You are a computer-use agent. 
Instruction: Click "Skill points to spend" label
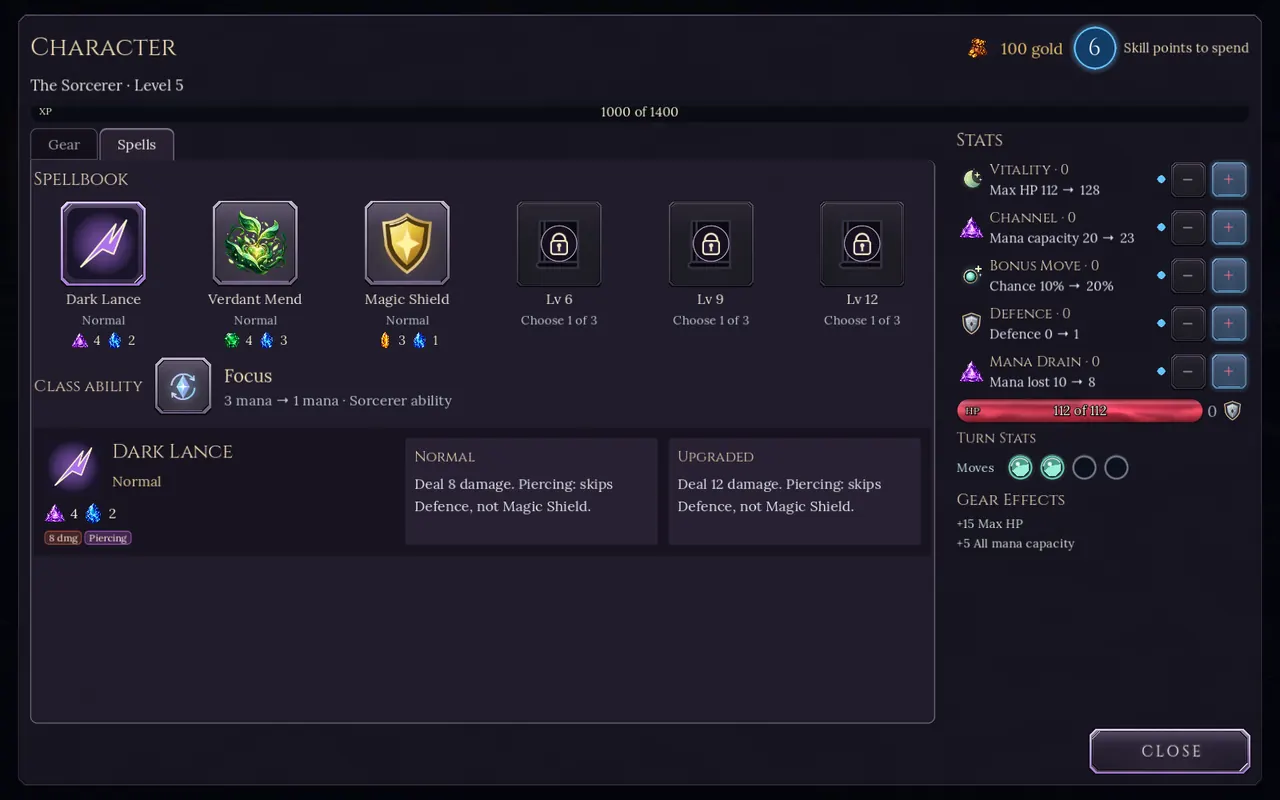pos(1186,48)
